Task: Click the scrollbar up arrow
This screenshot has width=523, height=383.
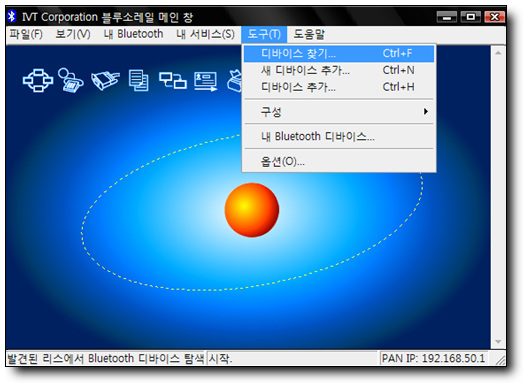Action: point(498,53)
